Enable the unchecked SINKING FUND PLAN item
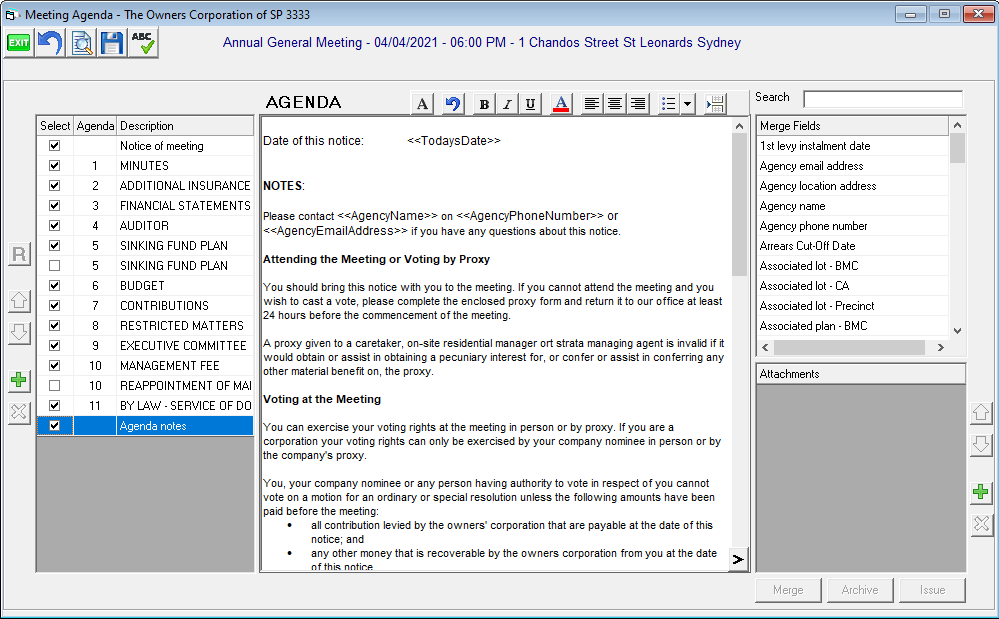The width and height of the screenshot is (999, 619). pos(55,266)
